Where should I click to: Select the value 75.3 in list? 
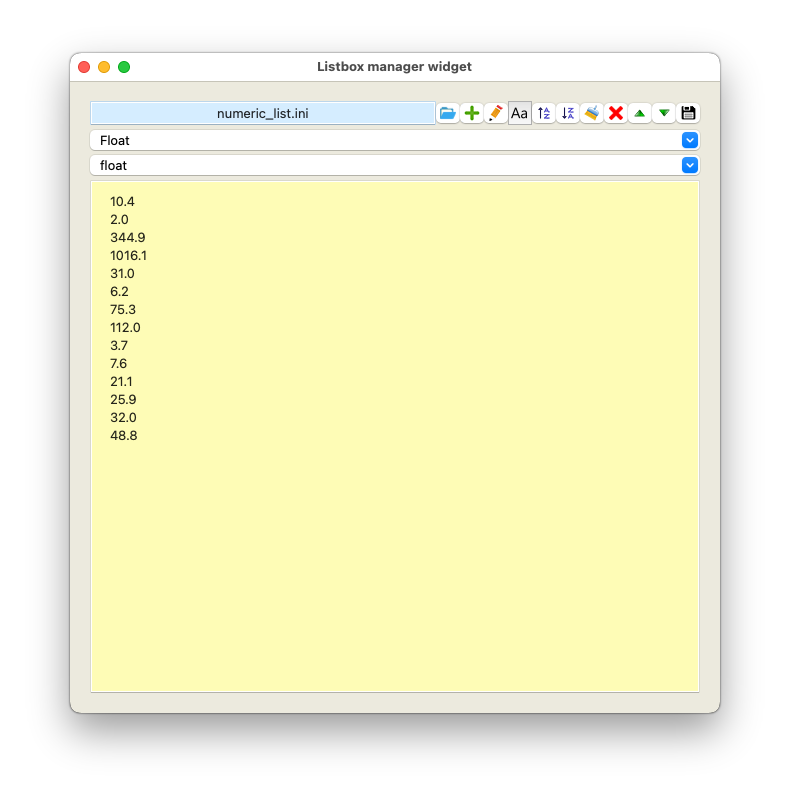pyautogui.click(x=123, y=309)
